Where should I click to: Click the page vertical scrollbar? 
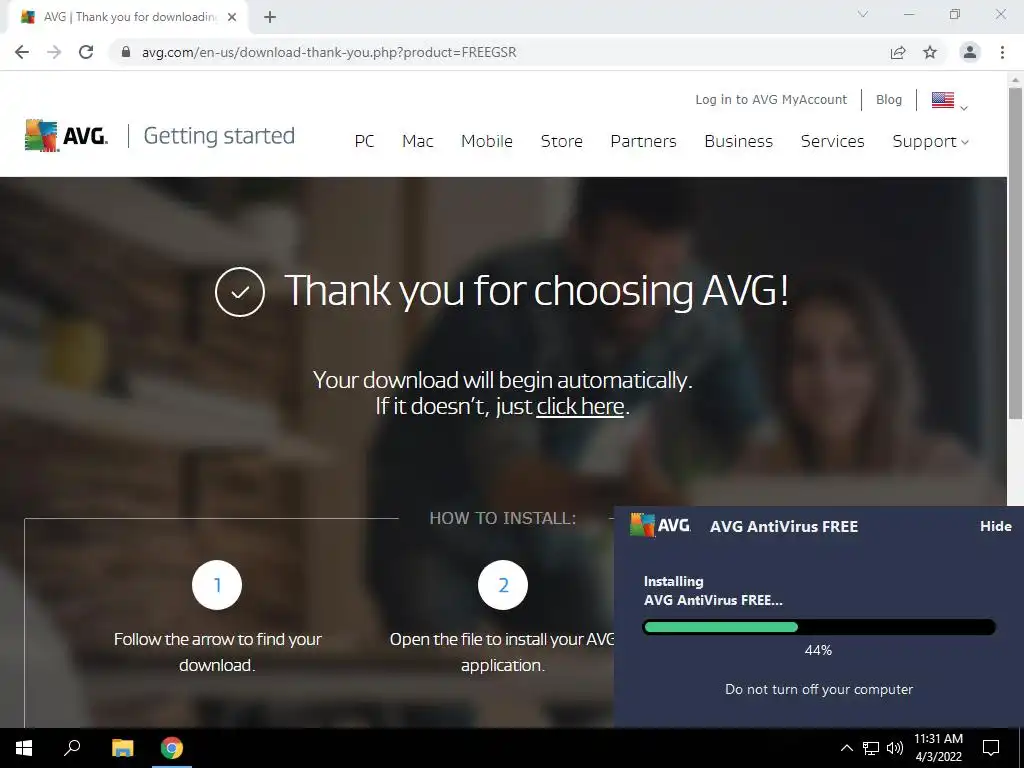(1015, 253)
